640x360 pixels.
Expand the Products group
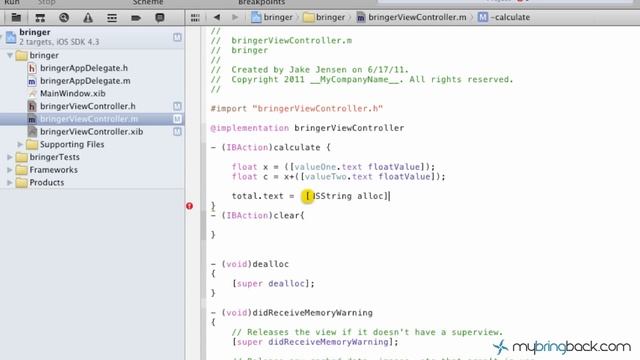point(10,182)
